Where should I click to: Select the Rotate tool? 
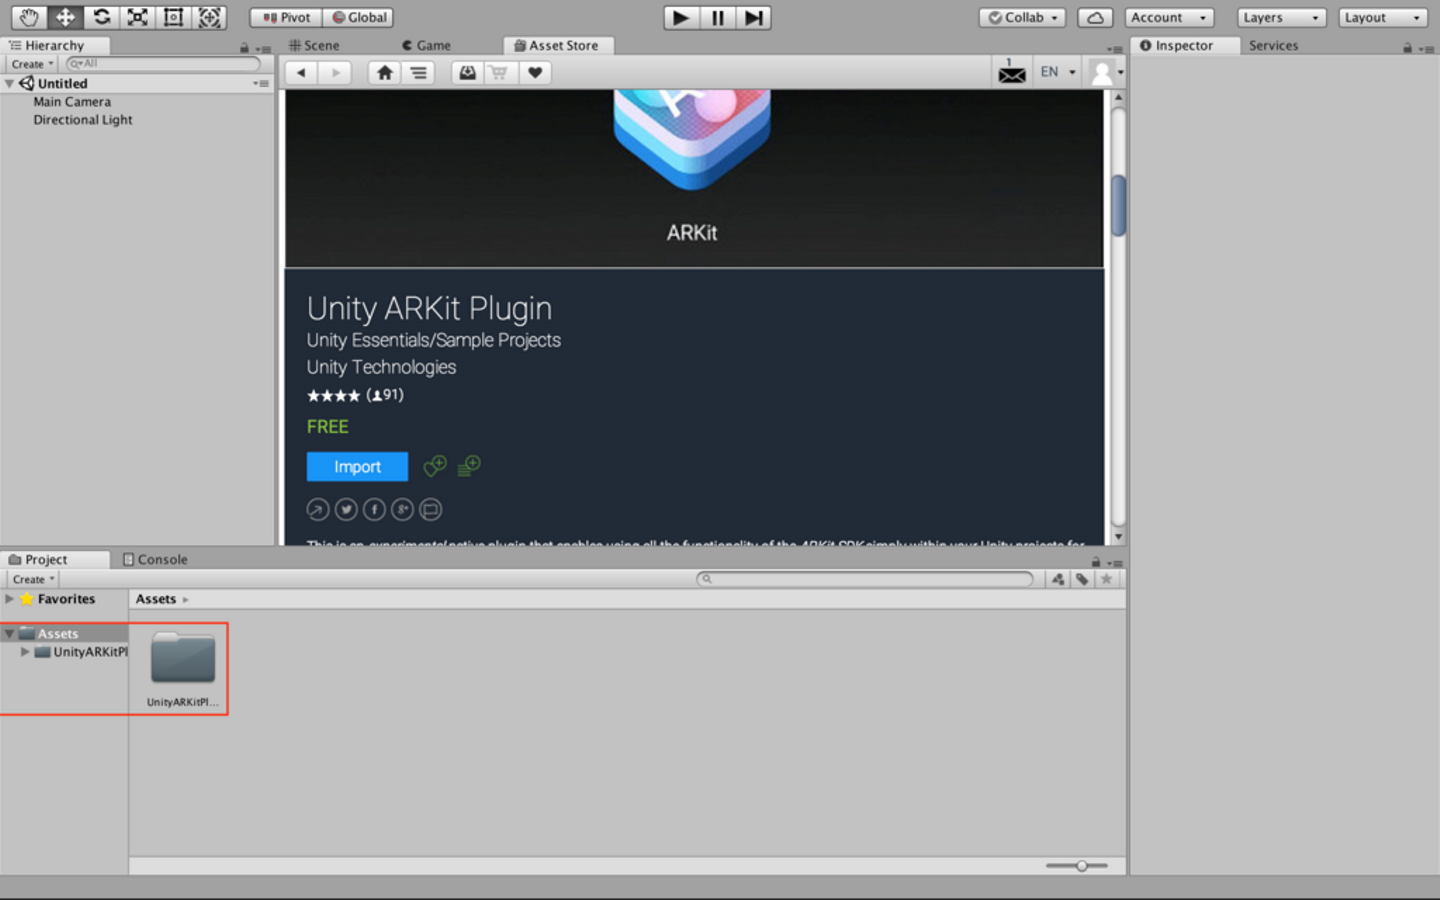pos(101,17)
